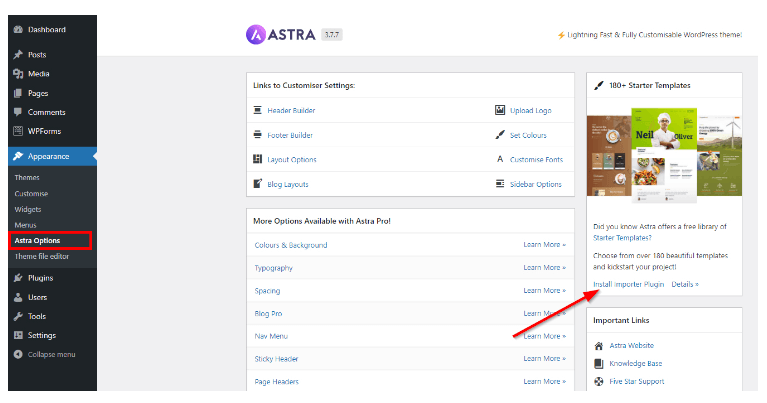
Task: Click the Astra purple logo icon
Action: pyautogui.click(x=256, y=35)
